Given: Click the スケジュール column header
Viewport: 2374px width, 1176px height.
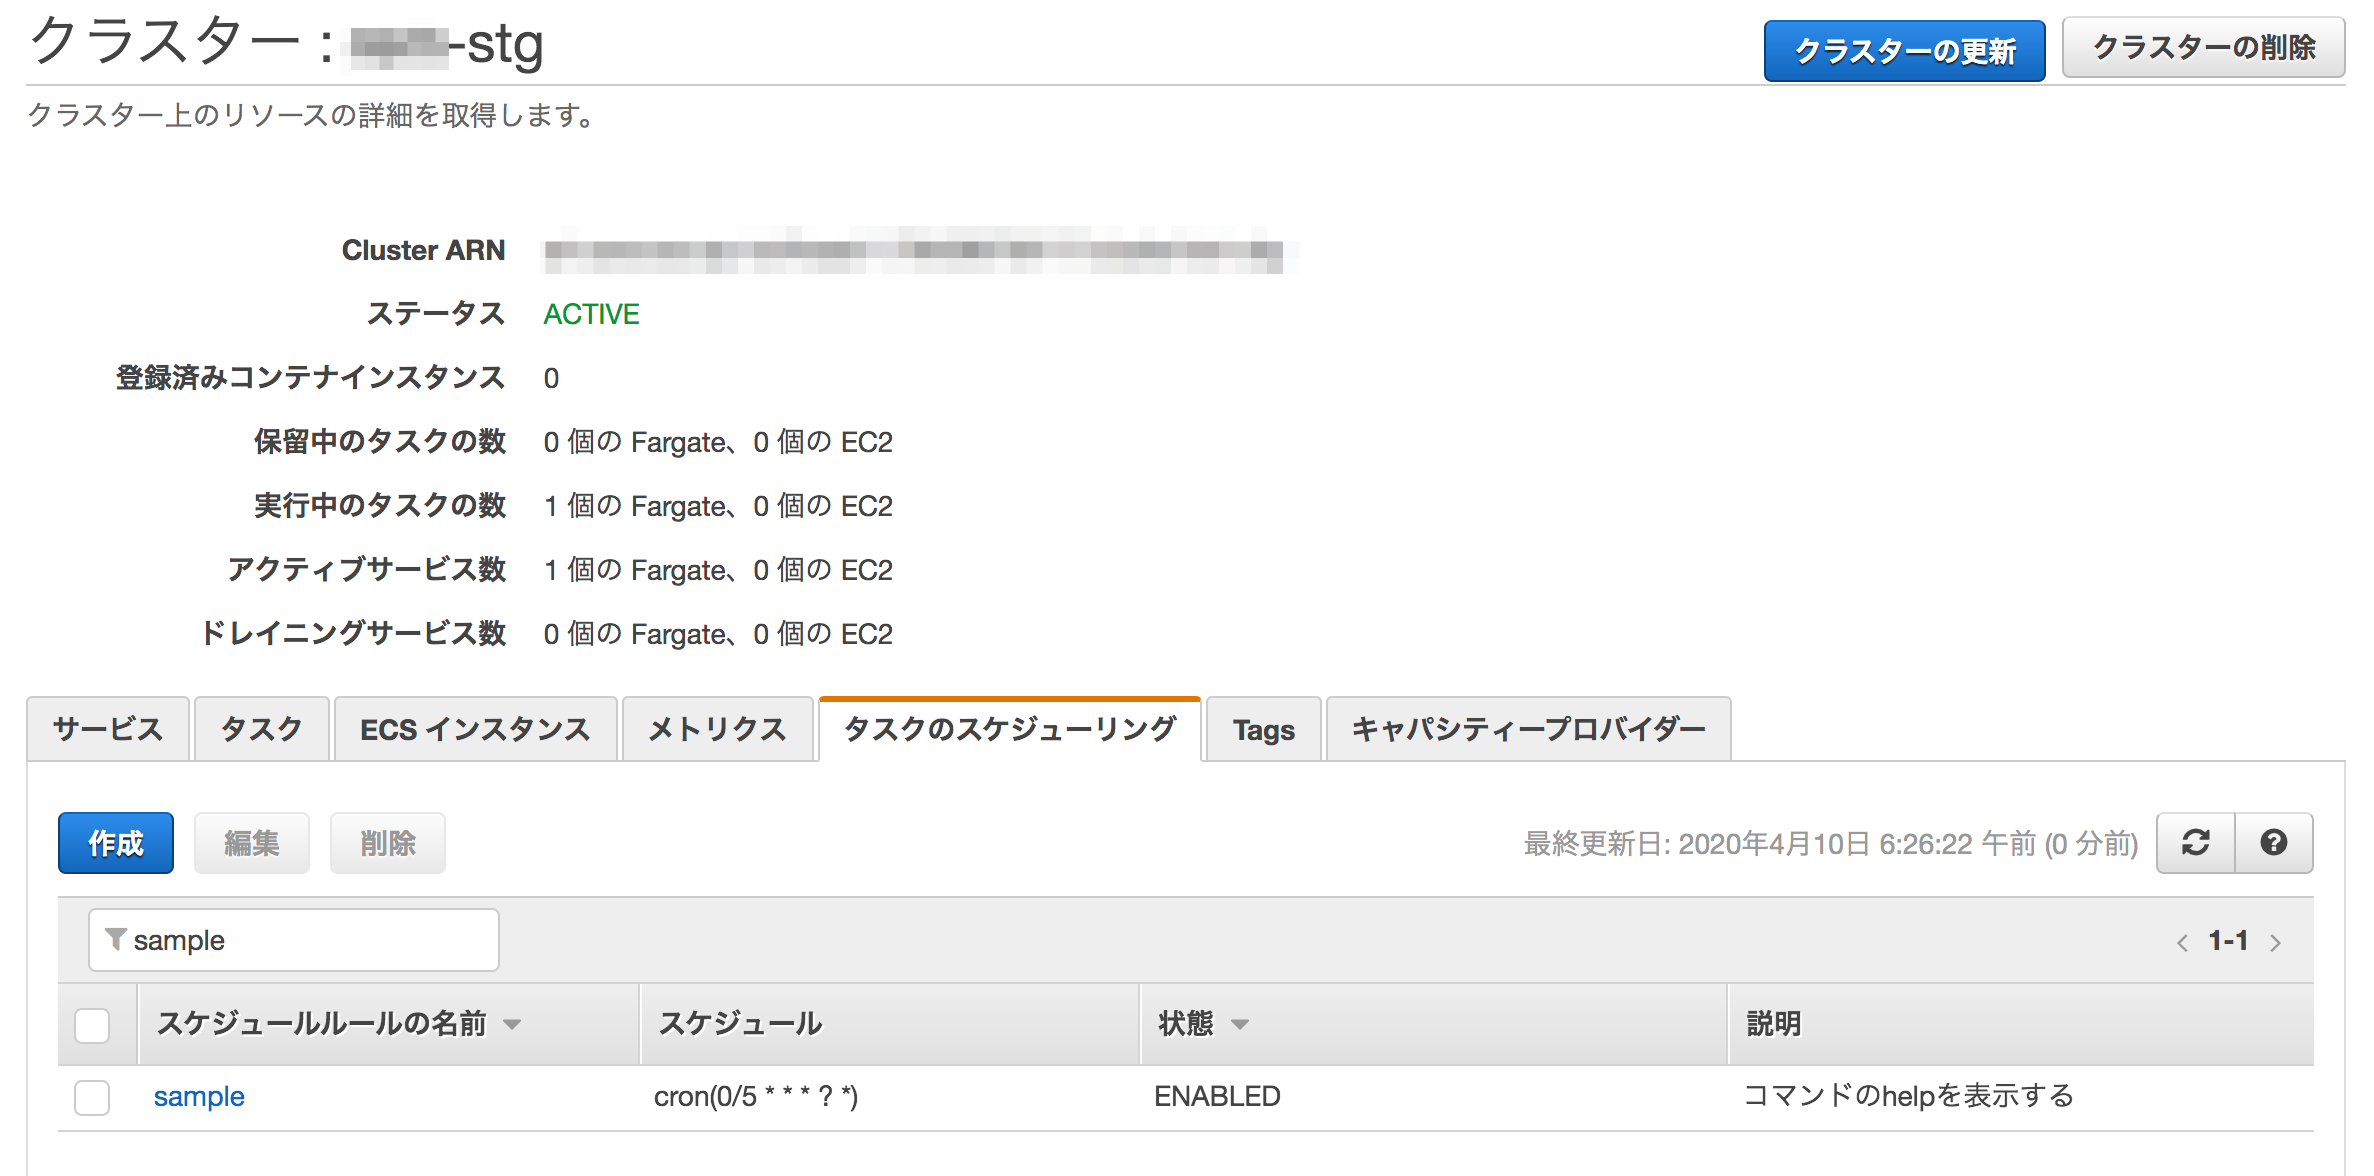Looking at the screenshot, I should coord(740,1024).
